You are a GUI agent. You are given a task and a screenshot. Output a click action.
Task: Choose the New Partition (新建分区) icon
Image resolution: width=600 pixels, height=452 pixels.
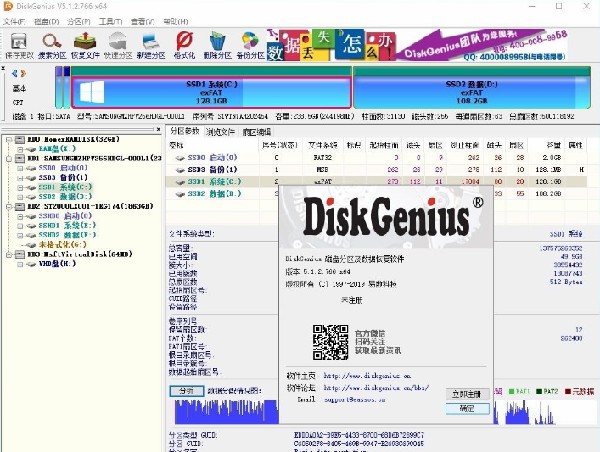(151, 46)
